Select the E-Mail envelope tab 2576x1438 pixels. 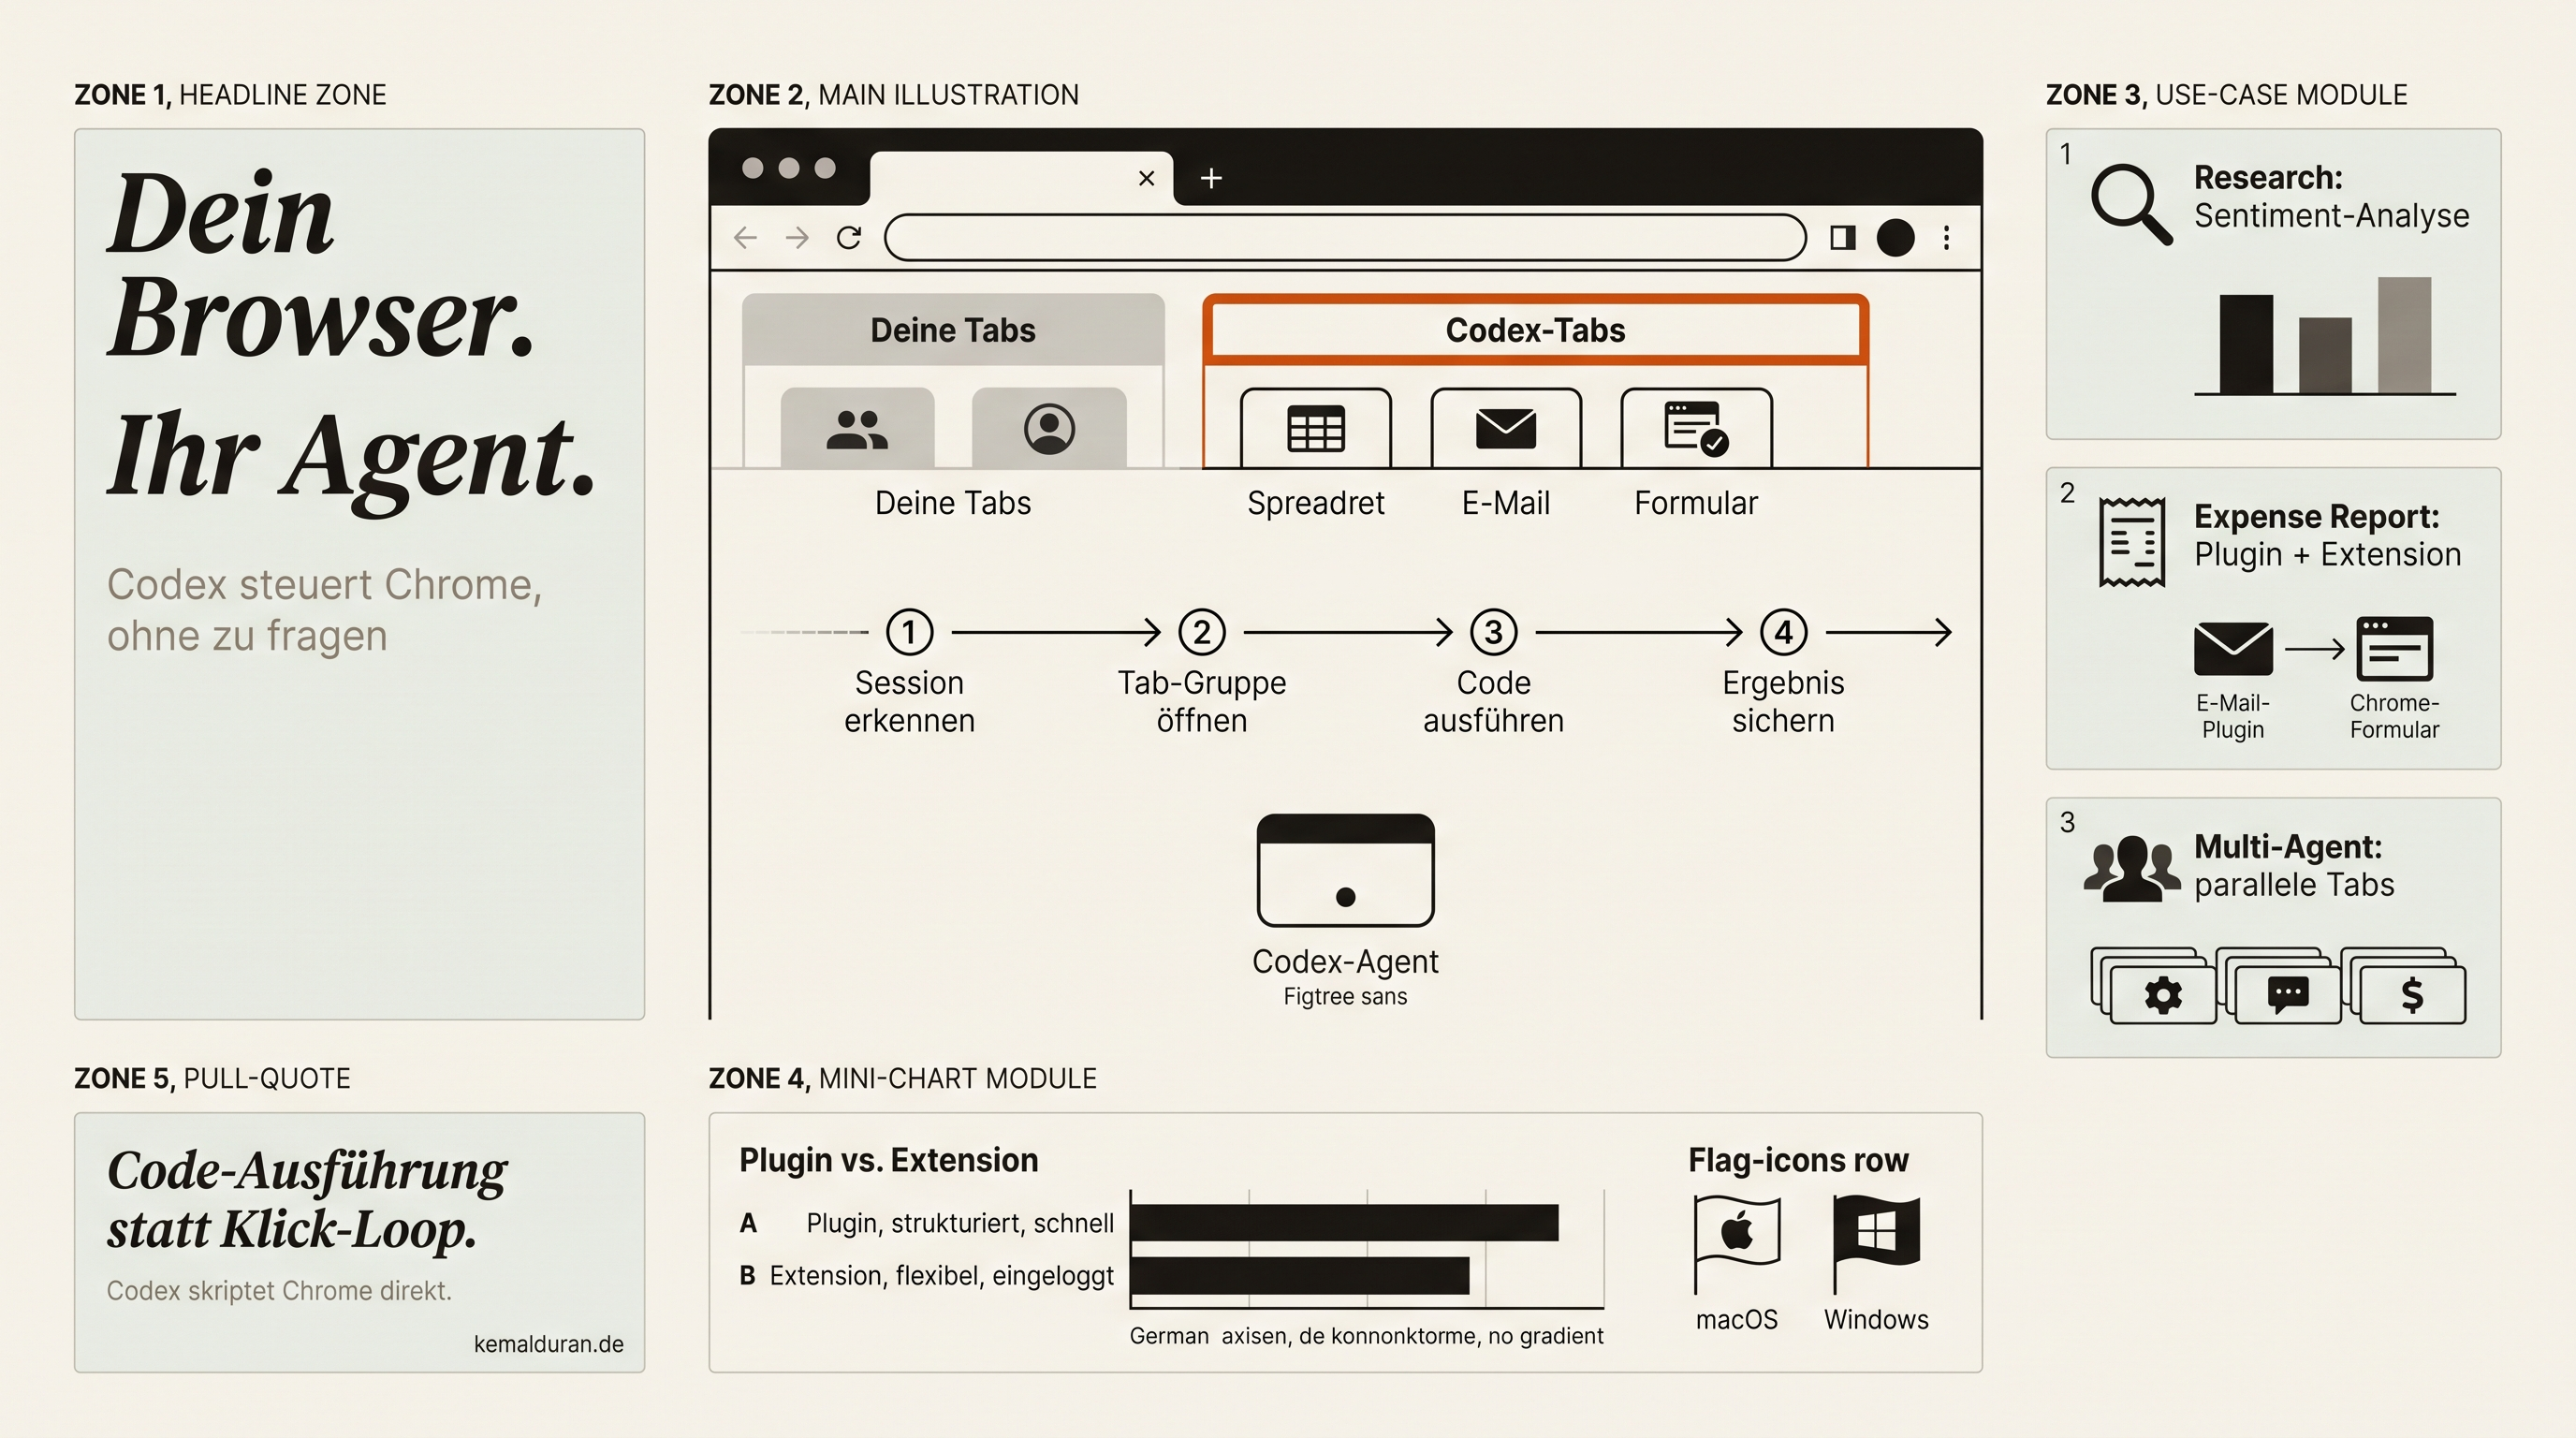tap(1506, 429)
